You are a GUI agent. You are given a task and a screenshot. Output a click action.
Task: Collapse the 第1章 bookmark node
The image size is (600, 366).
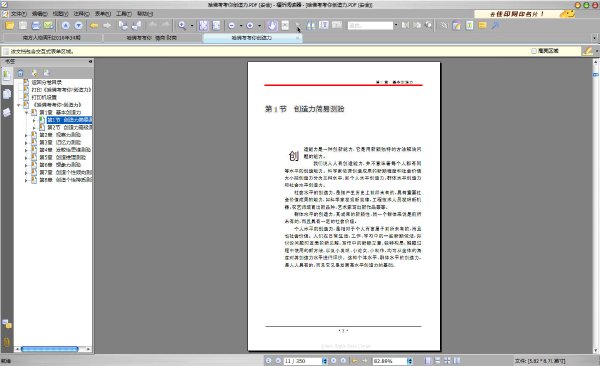[x=26, y=113]
